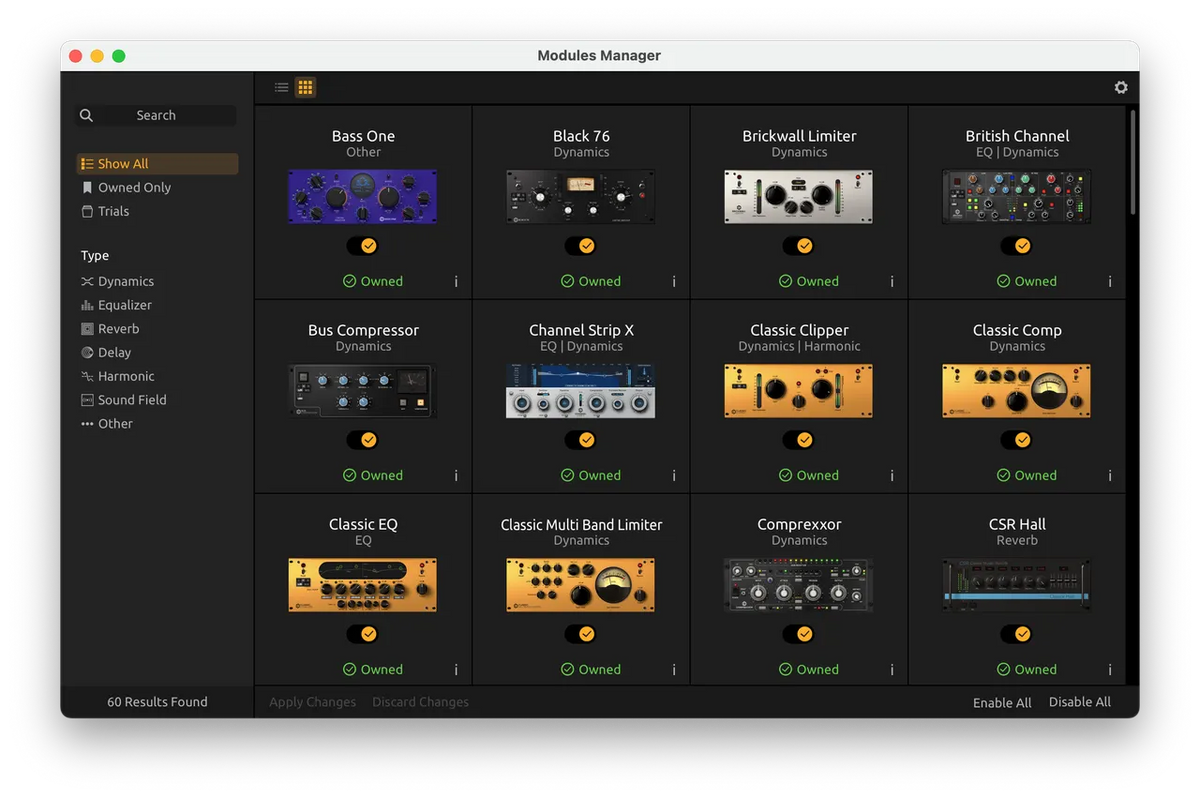Select the grid view icon
Viewport: 1200px width, 798px height.
[305, 87]
